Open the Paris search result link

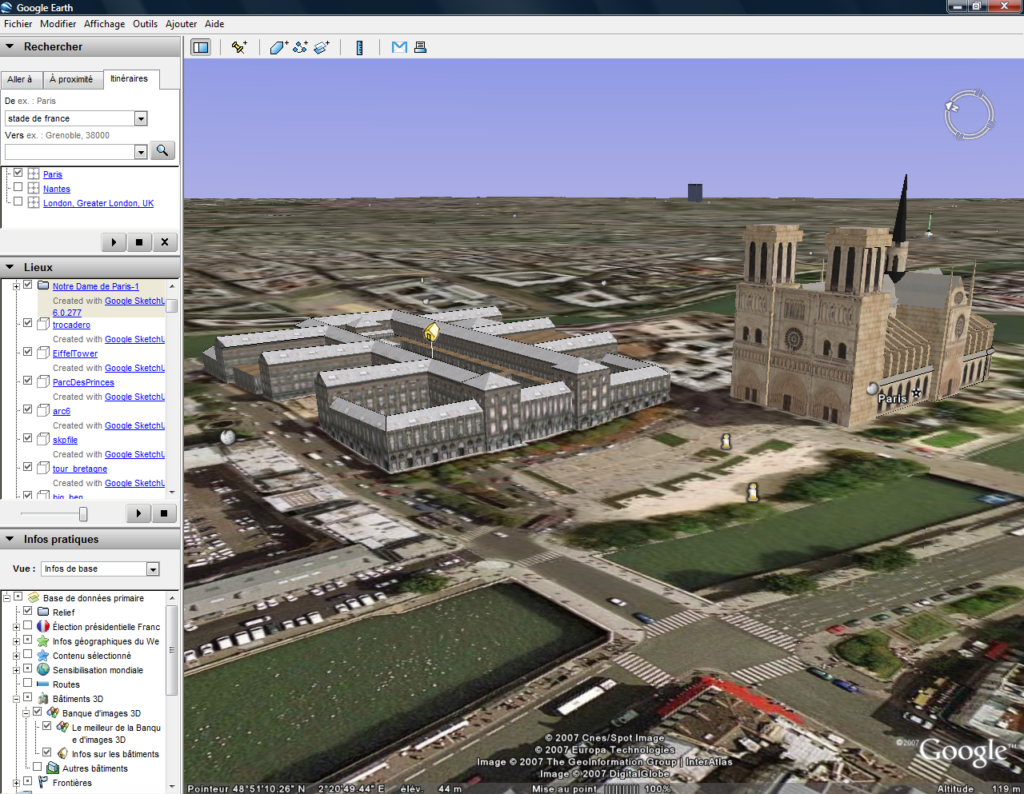53,174
